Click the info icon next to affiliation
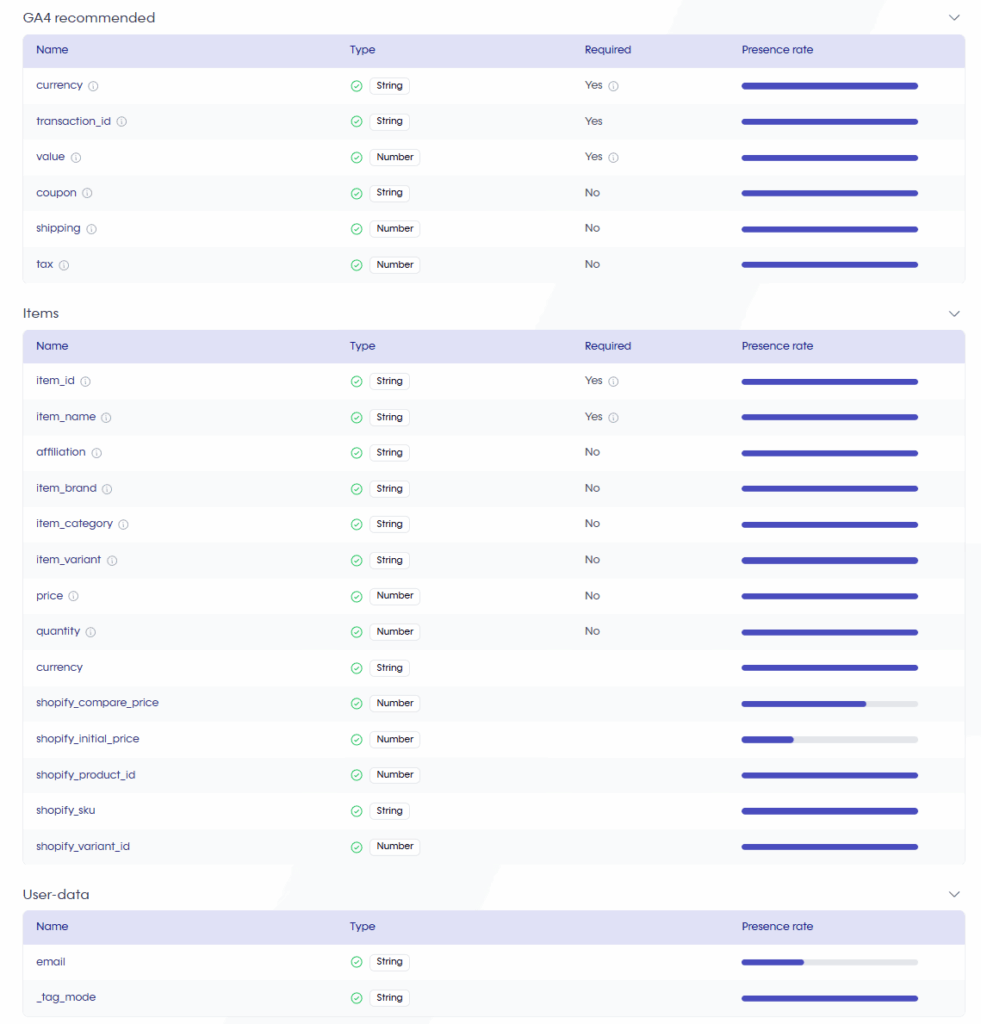Screen dimensions: 981x1024 97,453
